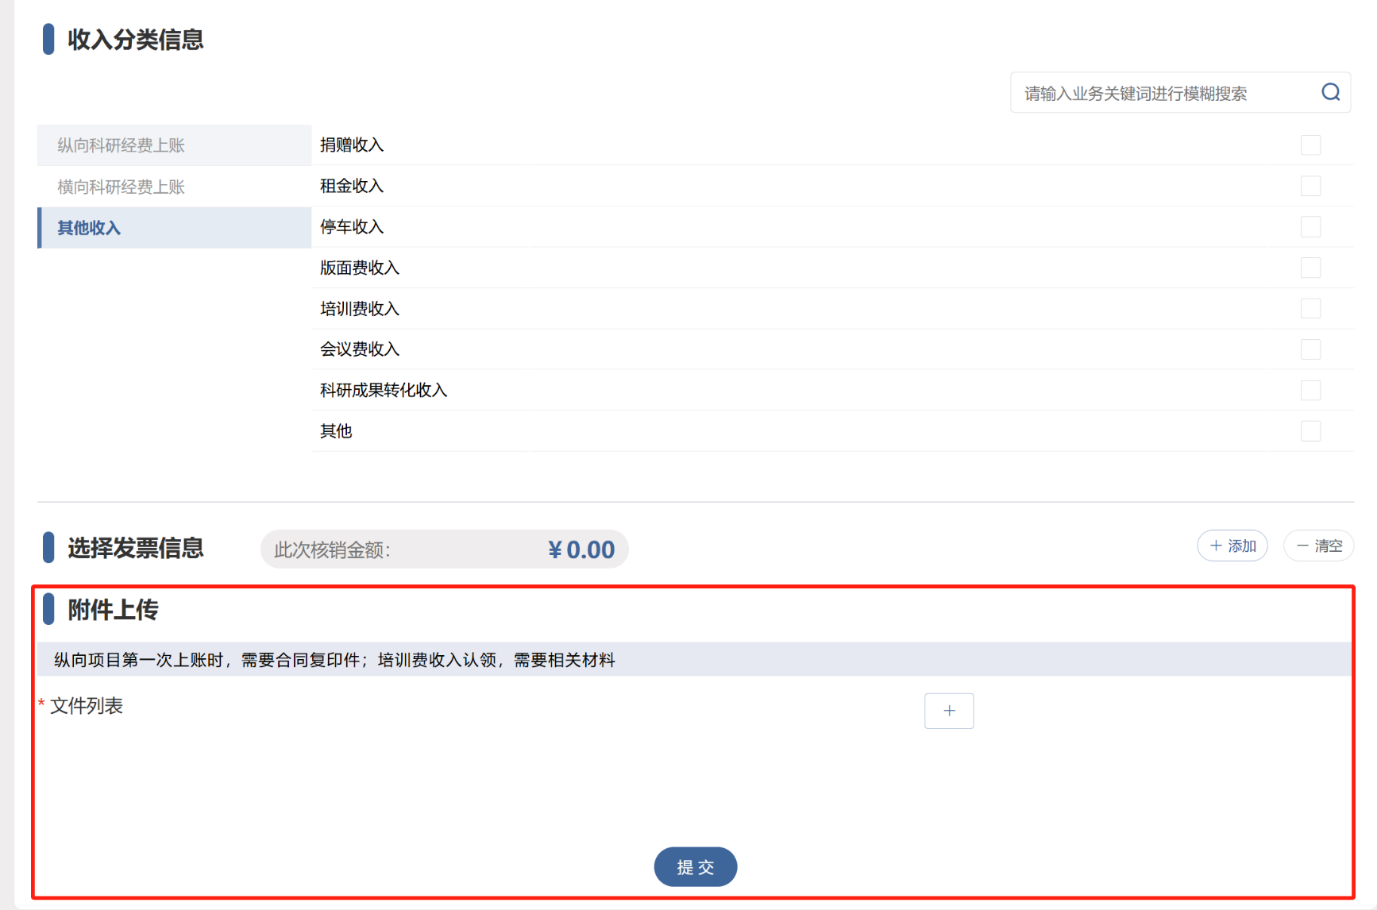Image resolution: width=1377 pixels, height=910 pixels.
Task: Submit the form with 提交
Action: (x=695, y=867)
